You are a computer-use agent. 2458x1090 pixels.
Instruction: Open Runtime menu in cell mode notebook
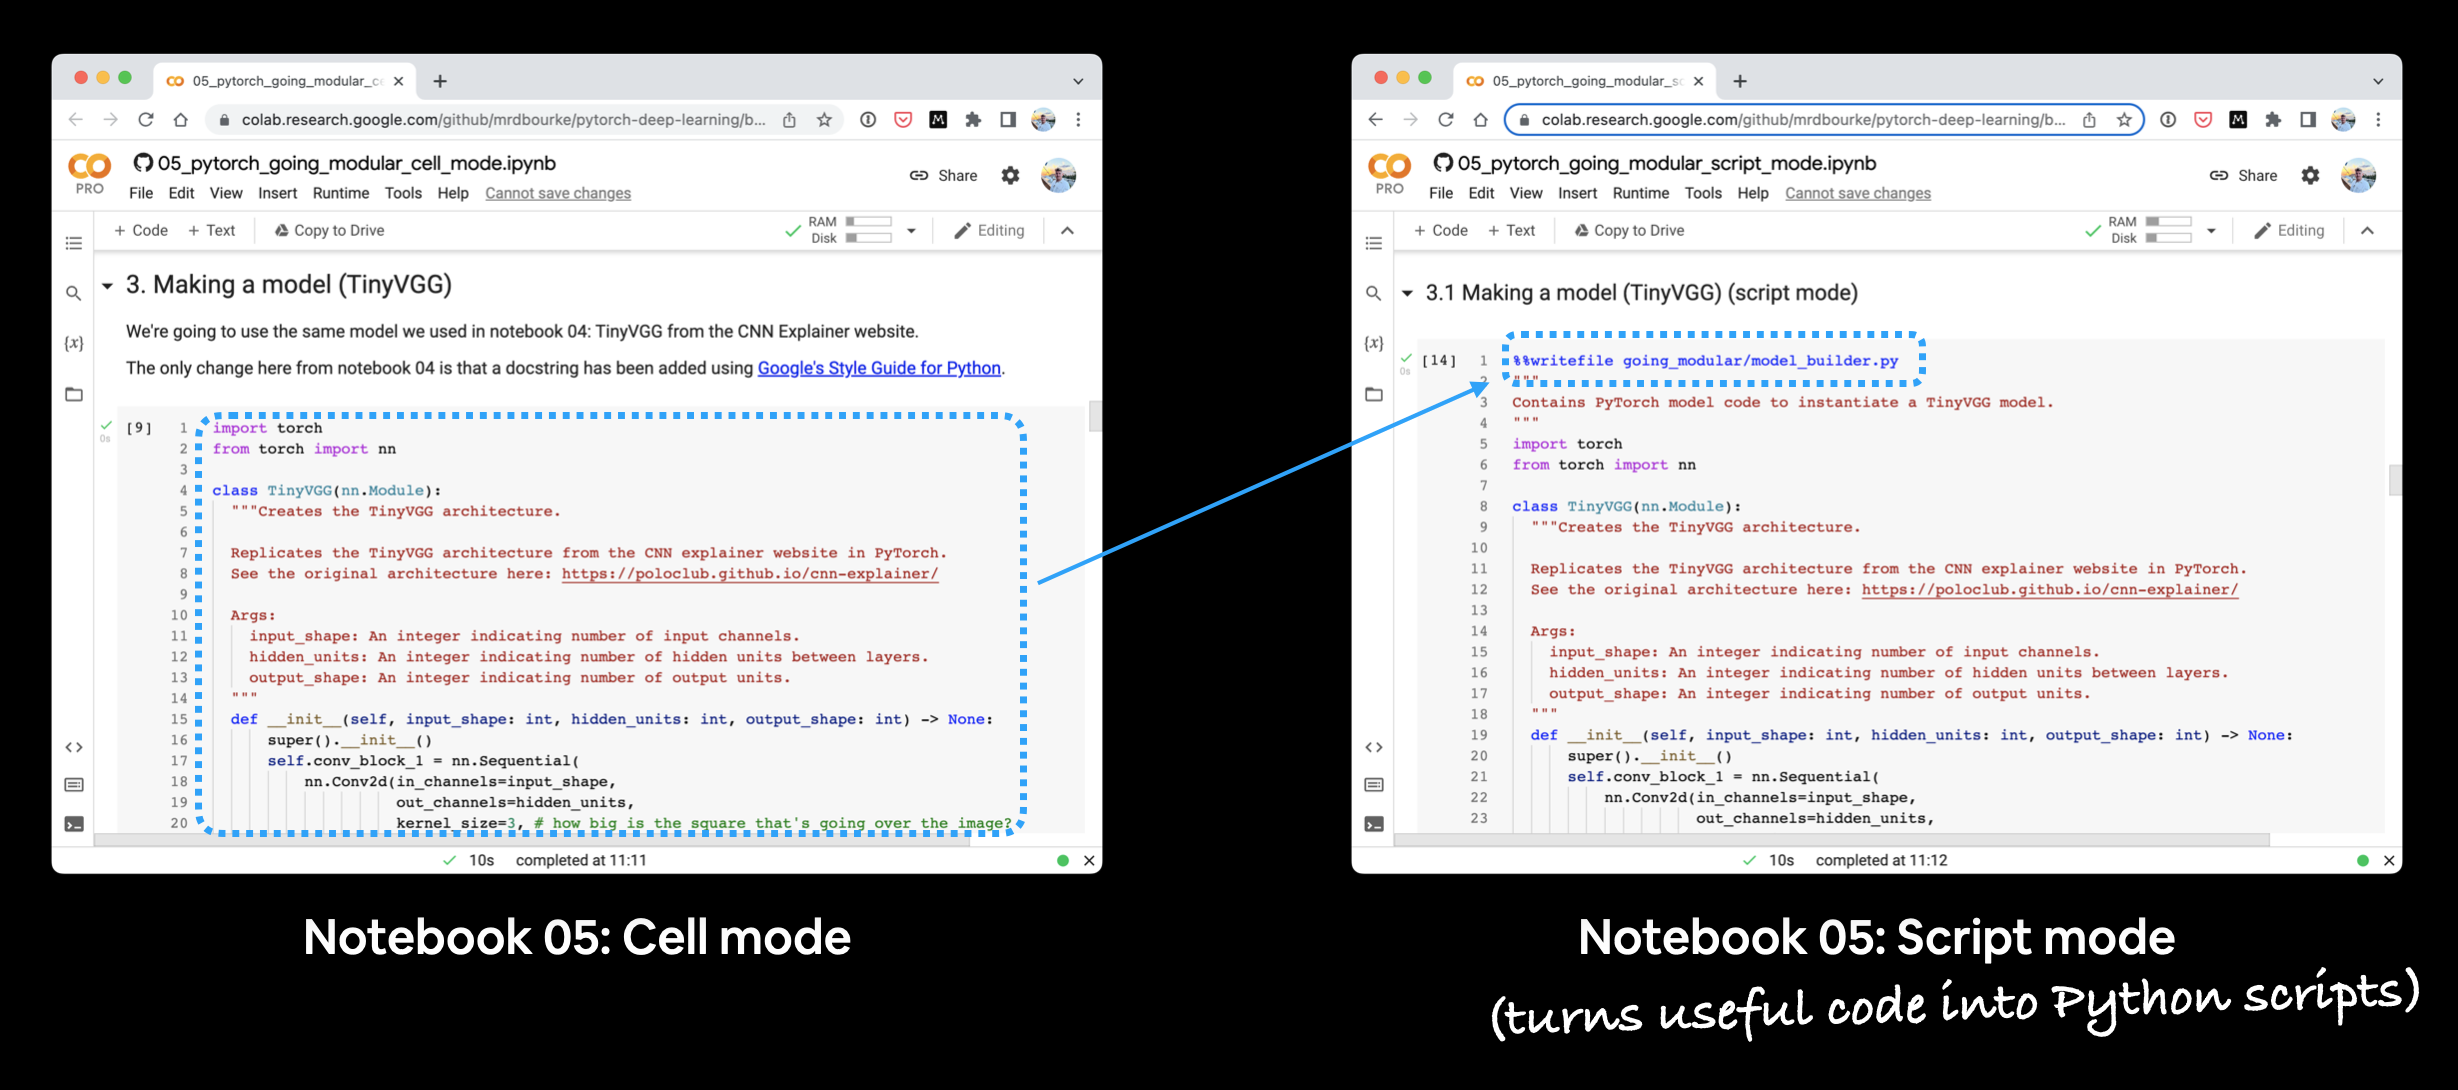point(340,193)
